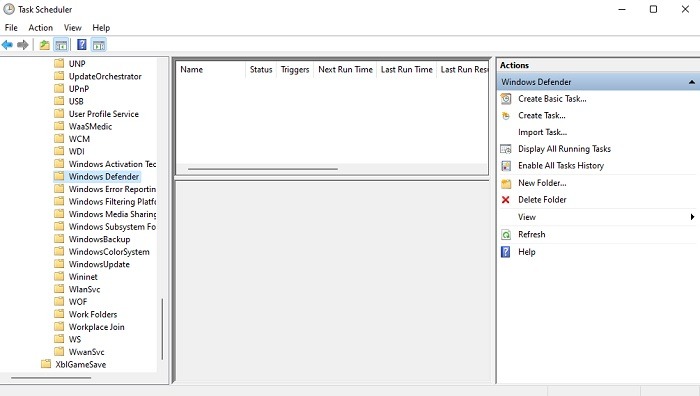This screenshot has height=396, width=700.
Task: Select the WindowsColorSystem folder
Action: (109, 252)
